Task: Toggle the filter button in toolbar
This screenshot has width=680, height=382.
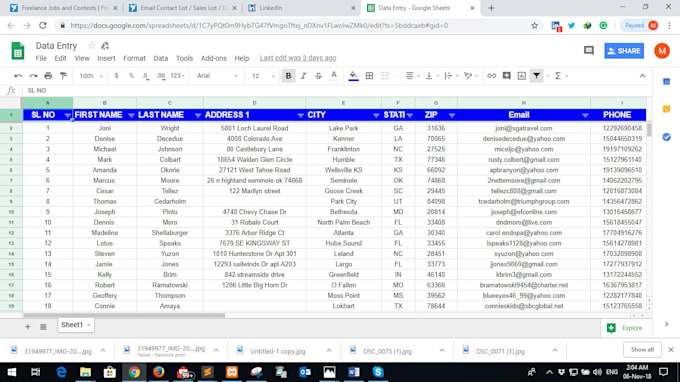Action: 536,76
